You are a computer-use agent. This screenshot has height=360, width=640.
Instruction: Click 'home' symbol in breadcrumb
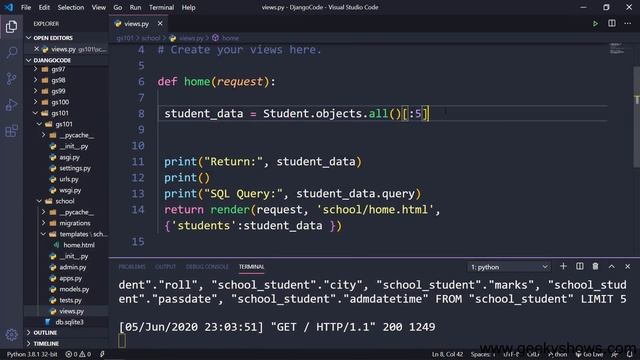230,38
